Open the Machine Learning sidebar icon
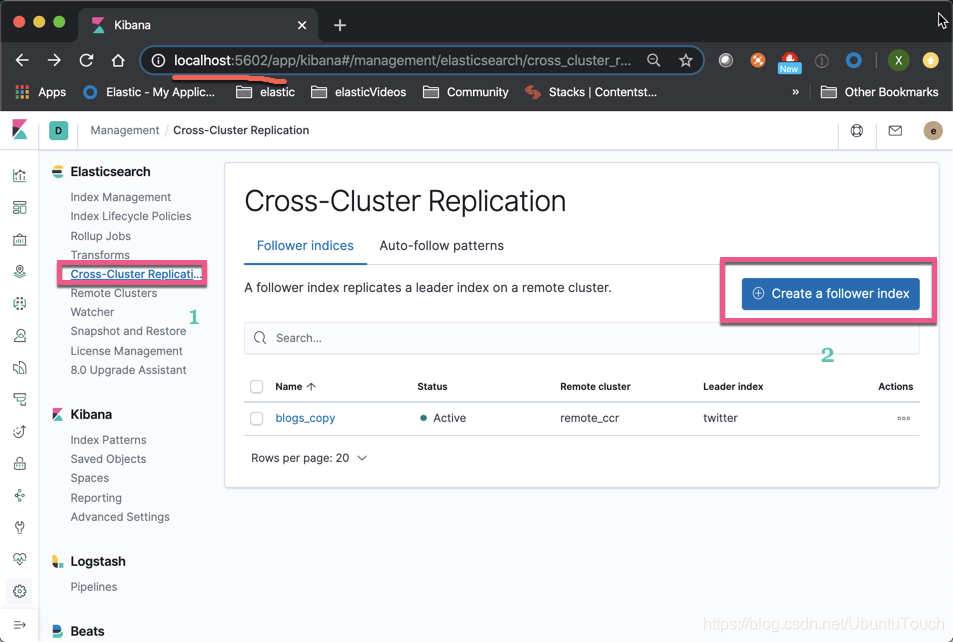This screenshot has height=642, width=953. [18, 303]
